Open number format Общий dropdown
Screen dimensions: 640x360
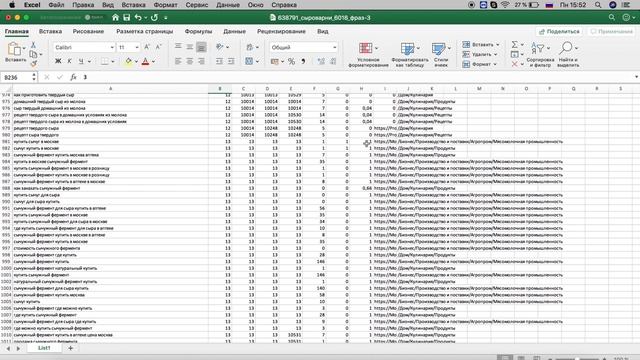coord(334,47)
